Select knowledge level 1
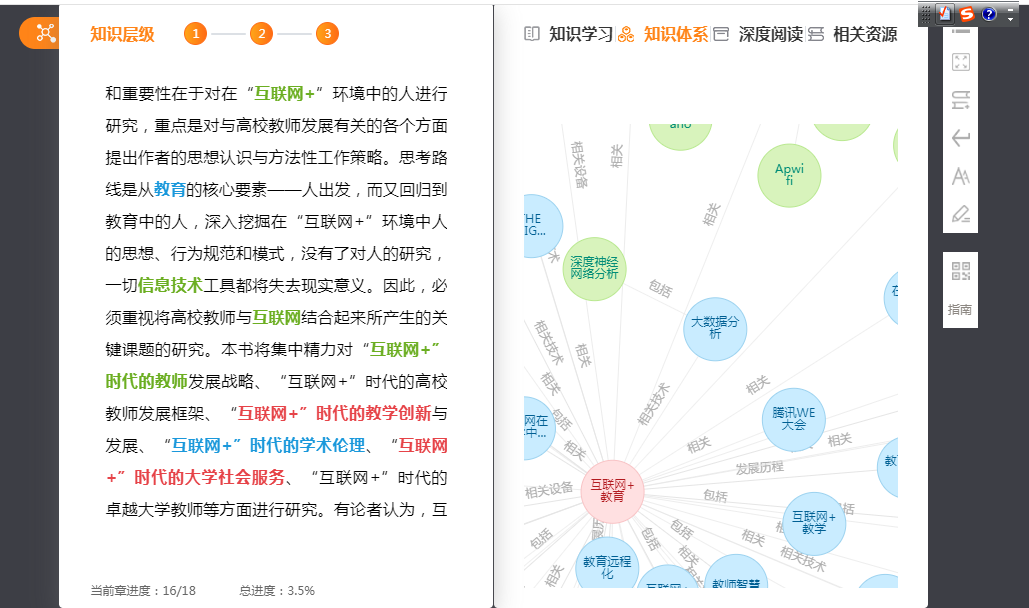The image size is (1029, 608). pos(195,34)
